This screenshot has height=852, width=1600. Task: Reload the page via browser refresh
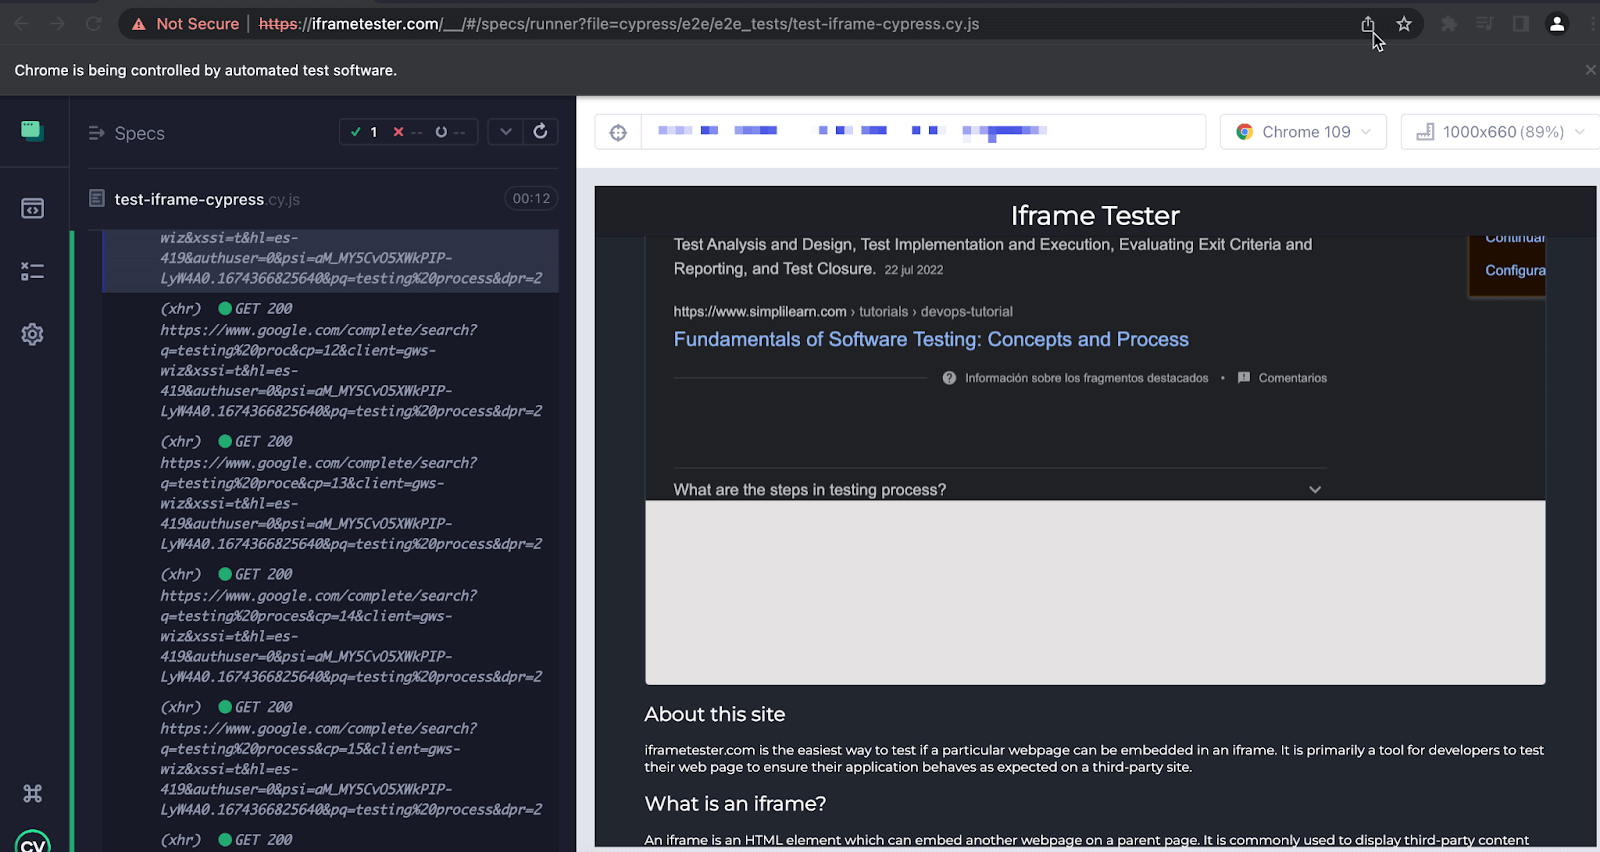click(x=93, y=24)
